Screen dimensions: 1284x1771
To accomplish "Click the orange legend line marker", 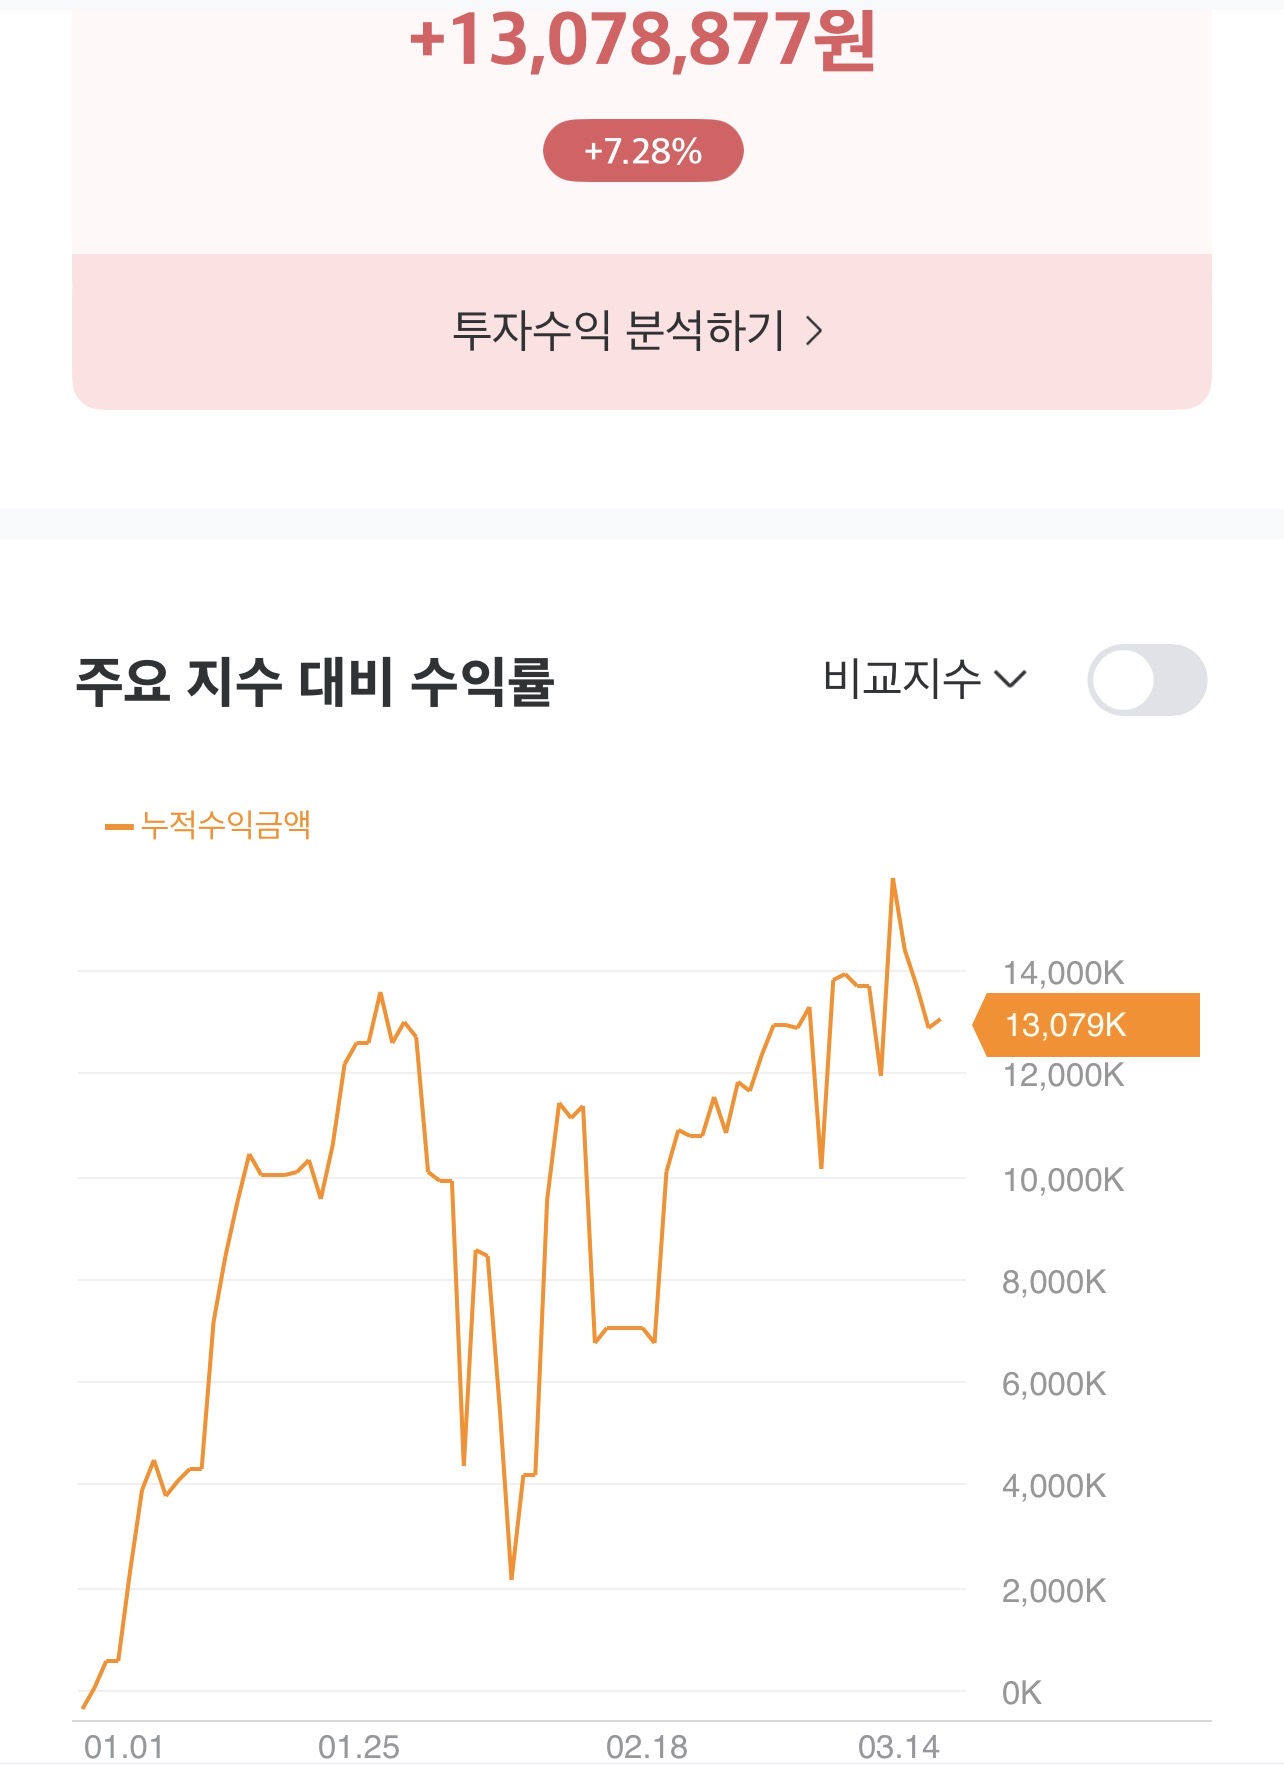I will [x=119, y=826].
